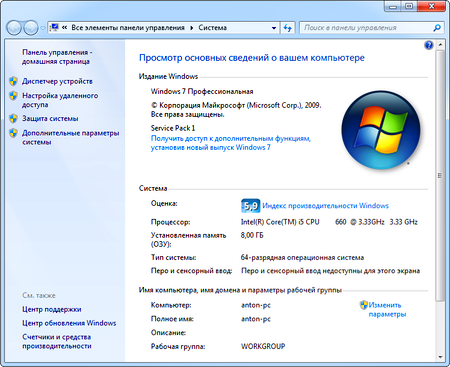Click the blue help question mark icon

pos(429,45)
